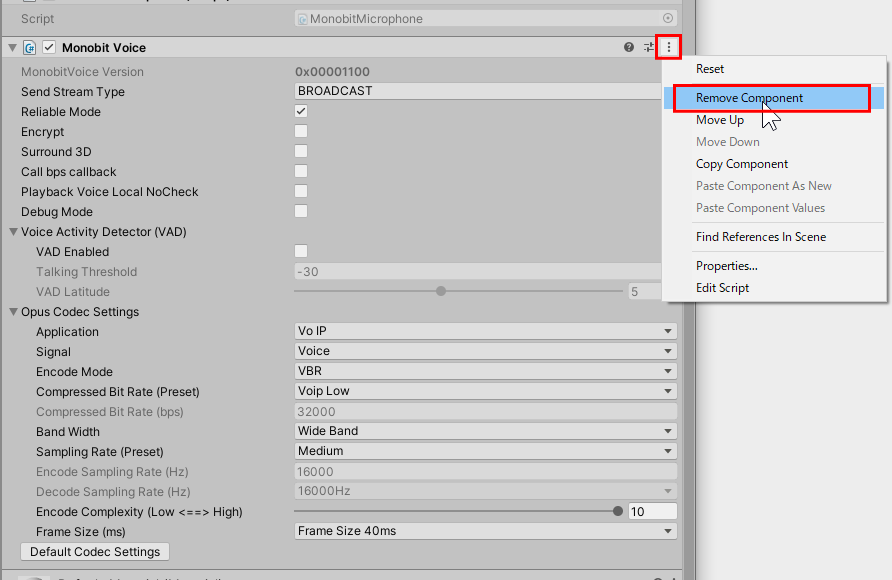Click the Send Stream Type label

pos(73,92)
